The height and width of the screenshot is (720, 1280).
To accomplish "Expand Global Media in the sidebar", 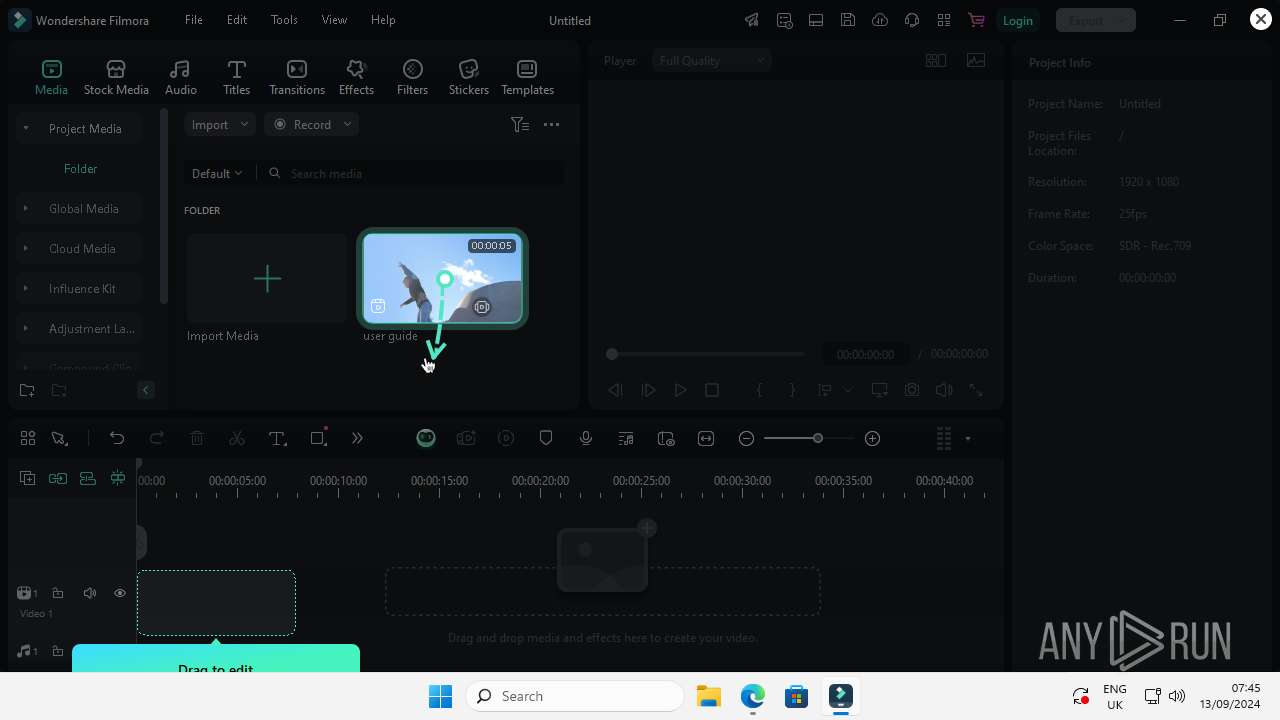I will point(26,208).
